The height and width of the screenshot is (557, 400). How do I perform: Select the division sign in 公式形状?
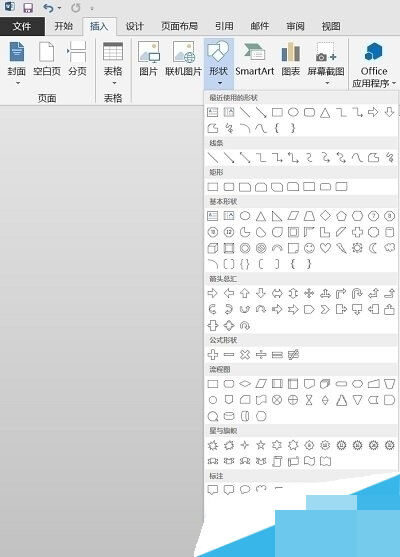pos(261,355)
